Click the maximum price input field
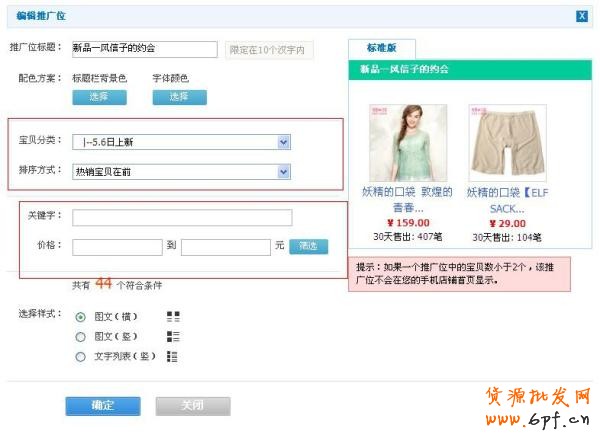This screenshot has width=600, height=441. (x=226, y=246)
